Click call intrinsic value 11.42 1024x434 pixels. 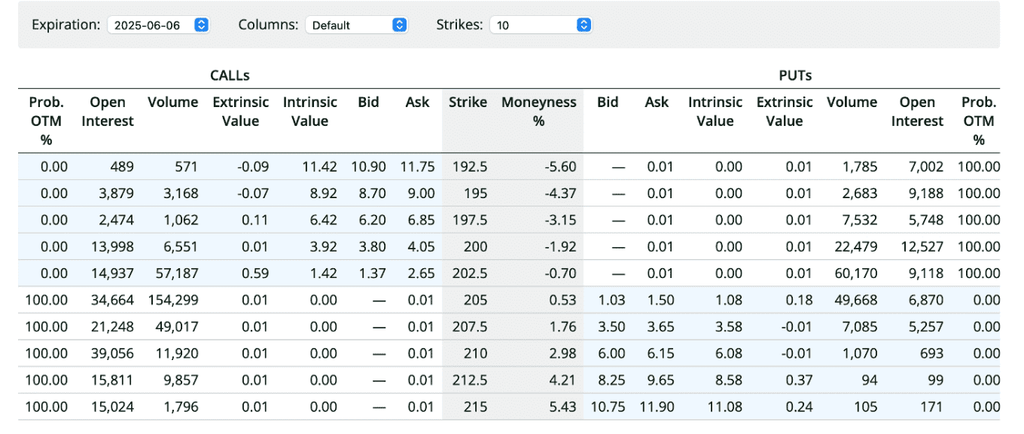pyautogui.click(x=321, y=166)
